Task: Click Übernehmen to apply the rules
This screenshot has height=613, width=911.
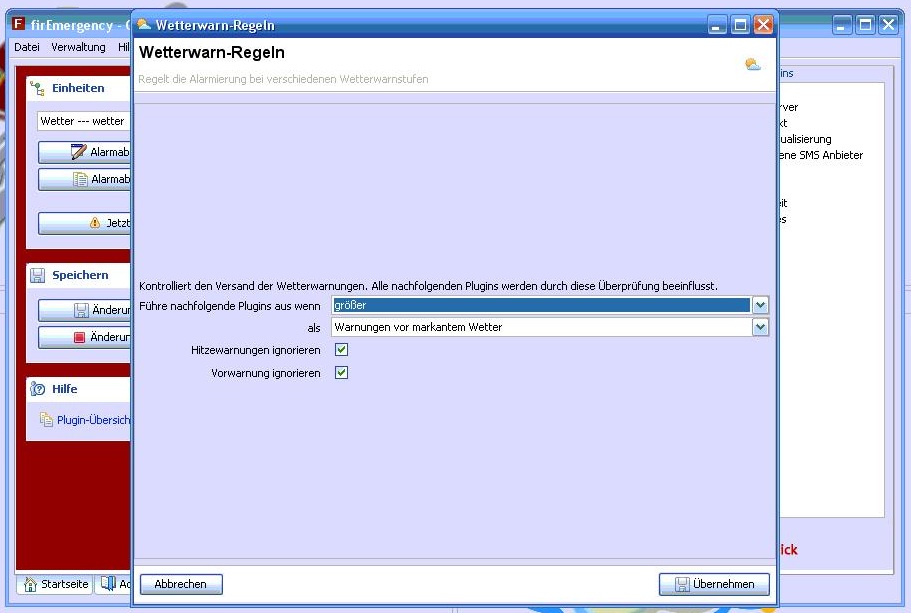Action: [713, 584]
